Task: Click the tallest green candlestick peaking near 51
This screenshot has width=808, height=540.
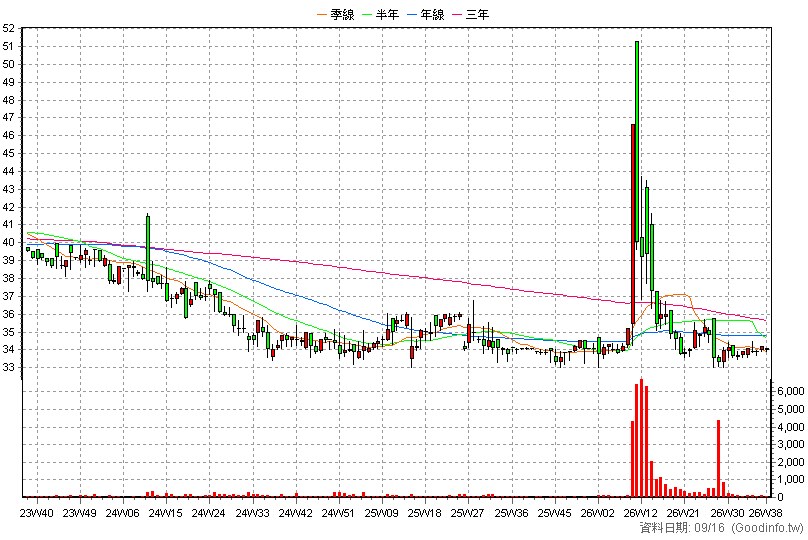Action: tap(637, 141)
